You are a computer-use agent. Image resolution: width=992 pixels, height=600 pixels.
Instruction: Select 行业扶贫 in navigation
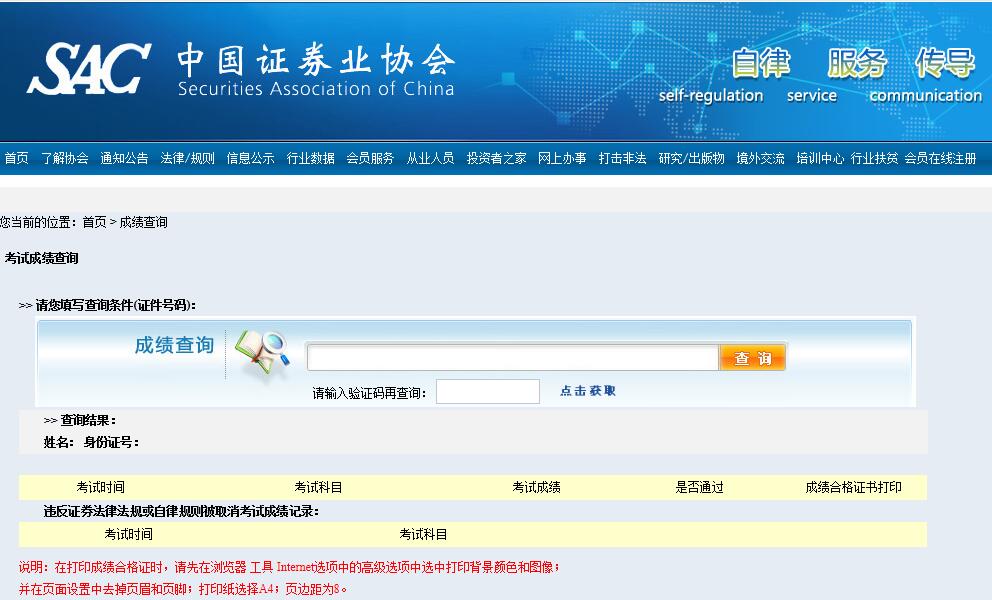(874, 158)
